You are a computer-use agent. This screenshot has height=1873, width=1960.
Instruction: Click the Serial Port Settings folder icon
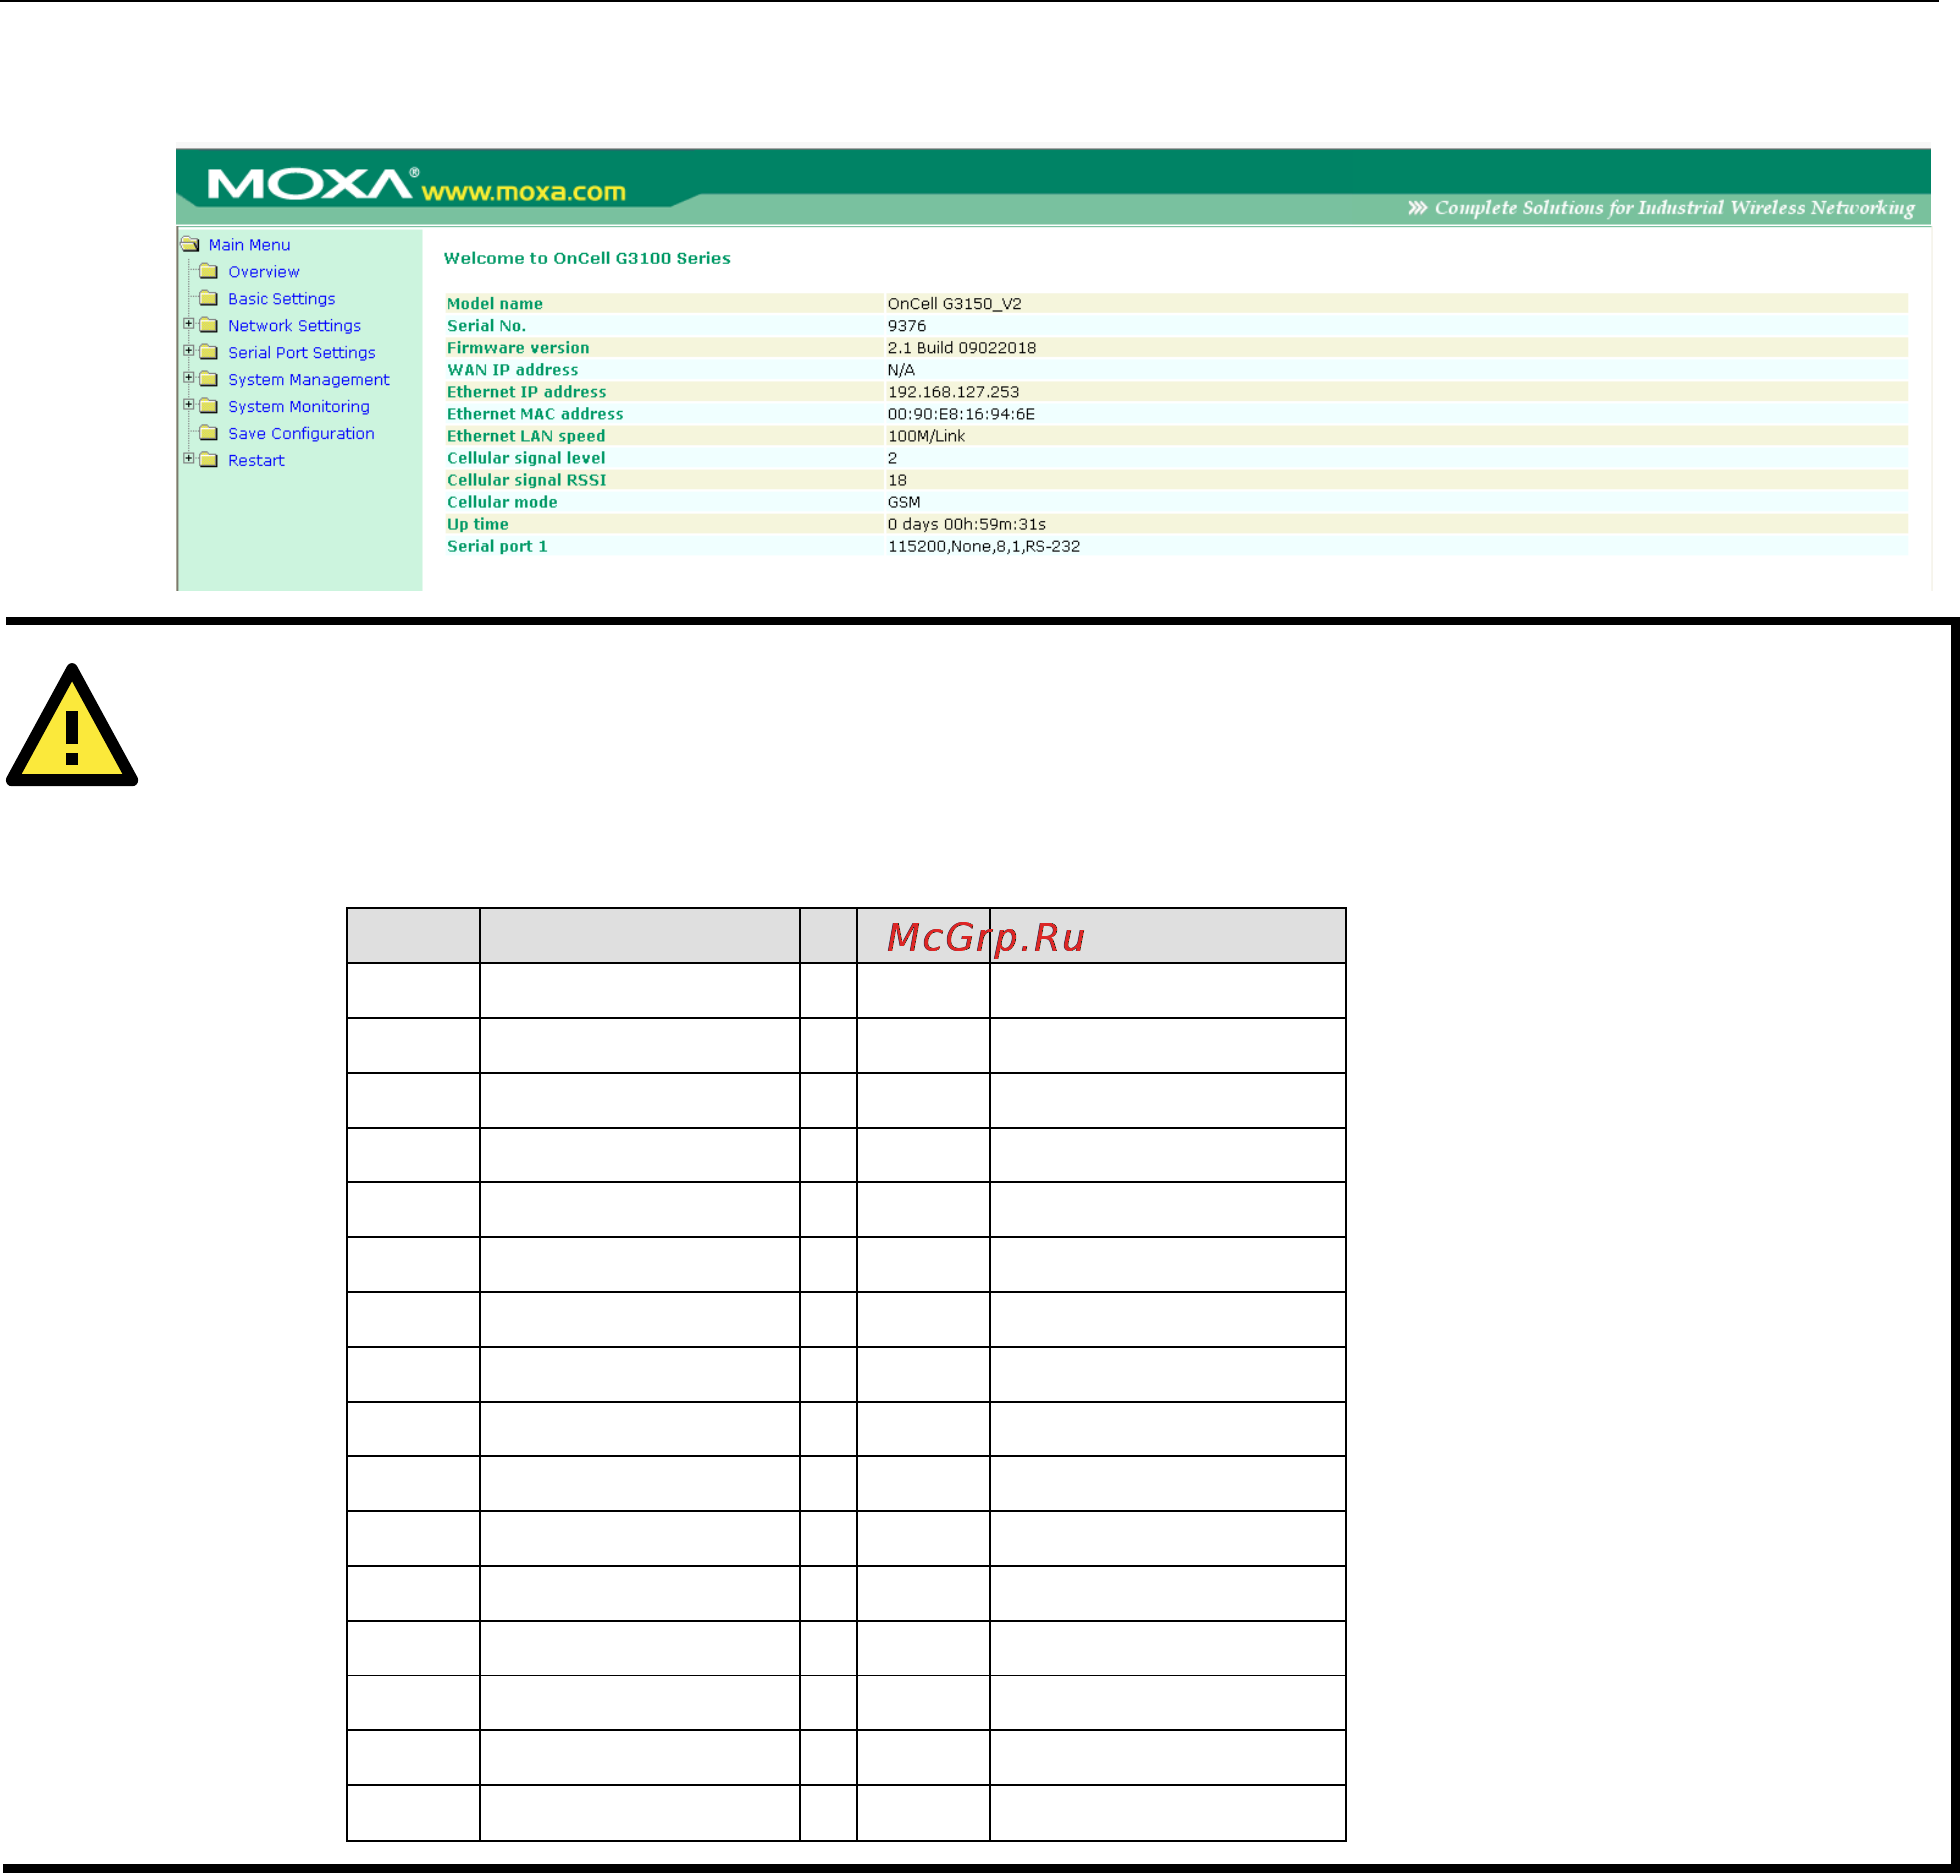(208, 352)
